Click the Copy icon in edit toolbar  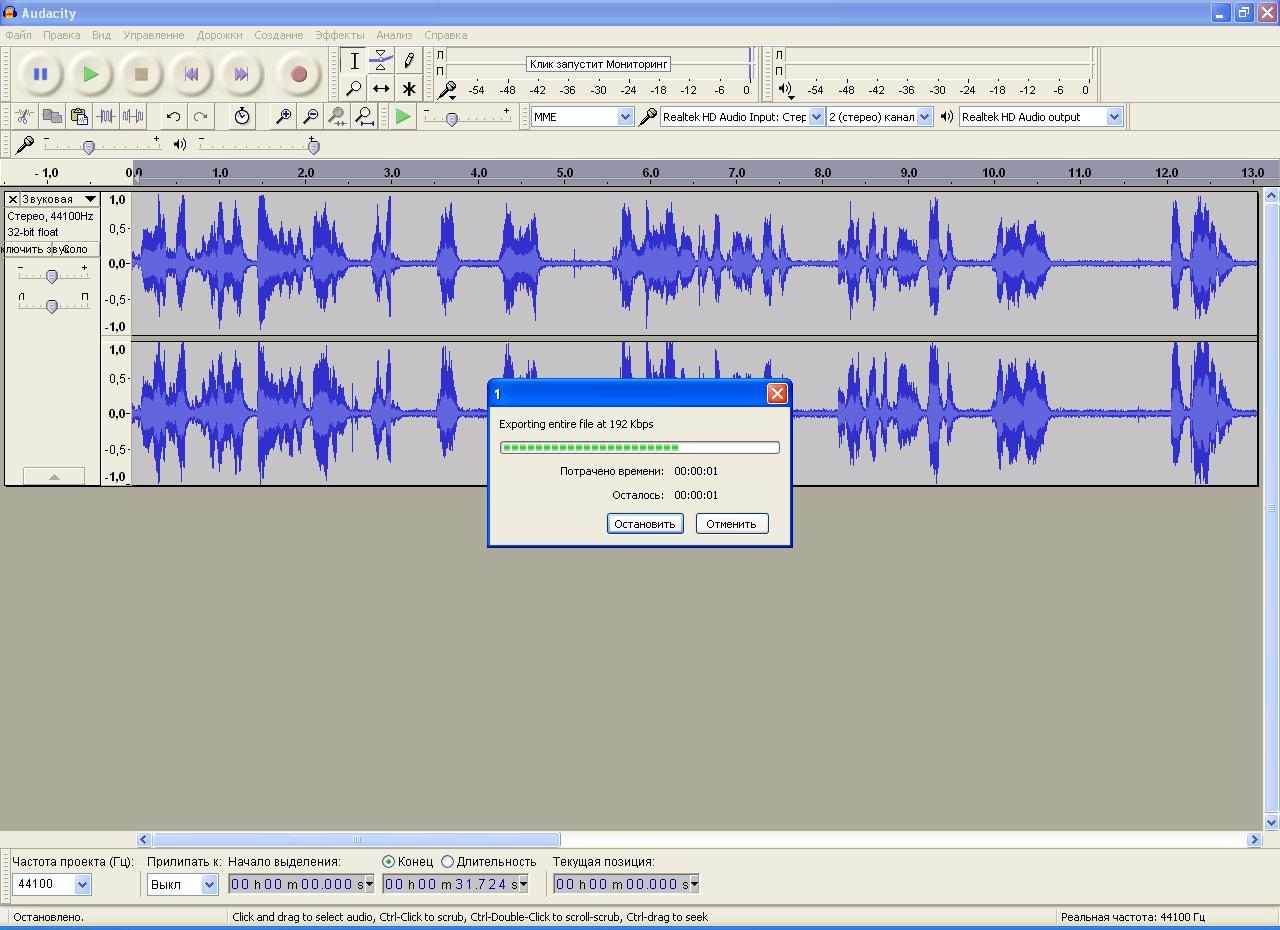click(x=52, y=116)
